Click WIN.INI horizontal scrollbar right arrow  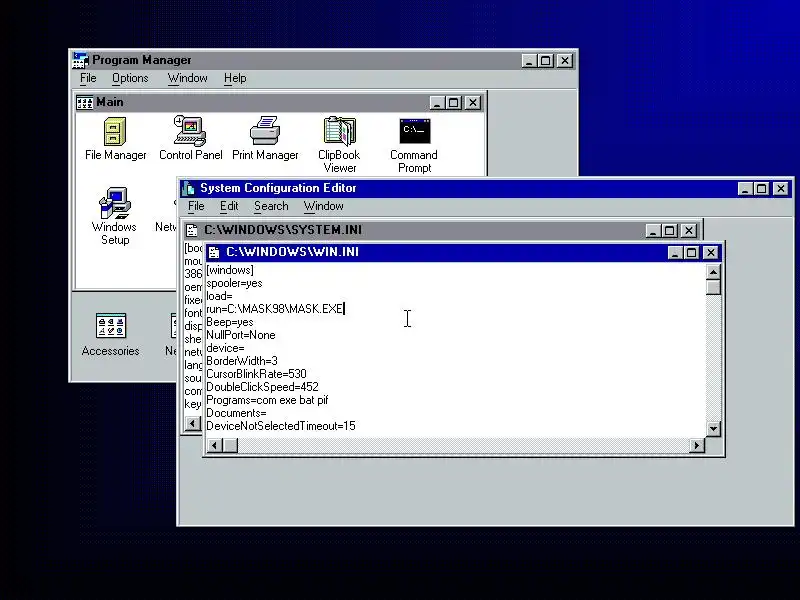[696, 445]
